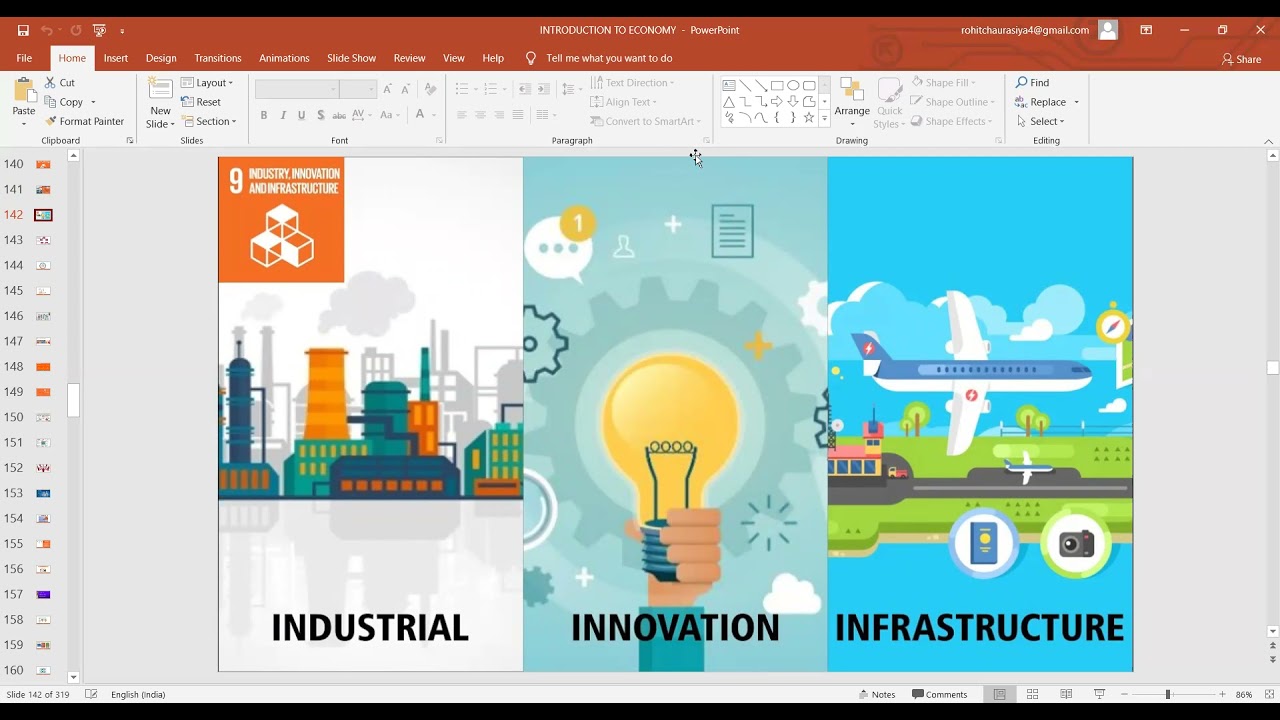
Task: Expand the Replace options arrow
Action: pyautogui.click(x=1077, y=102)
